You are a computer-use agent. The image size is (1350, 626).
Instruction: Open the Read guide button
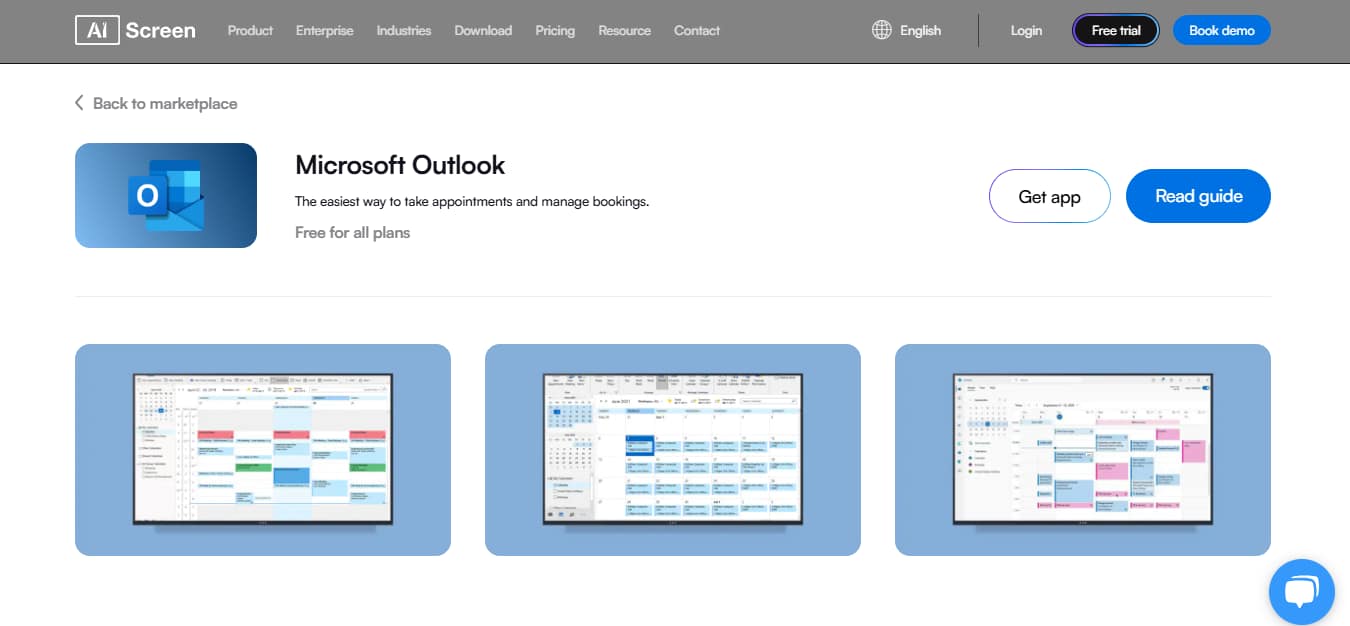pos(1199,196)
